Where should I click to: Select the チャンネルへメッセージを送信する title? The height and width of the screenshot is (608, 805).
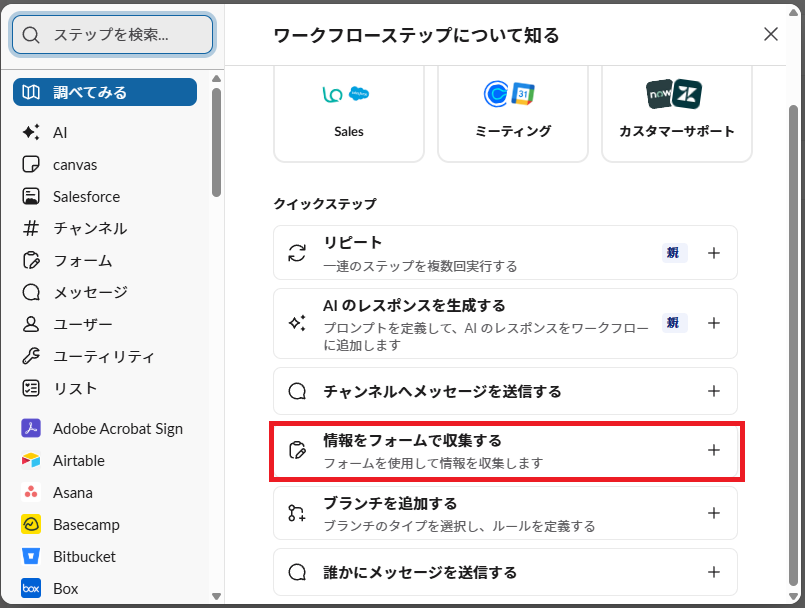point(443,391)
